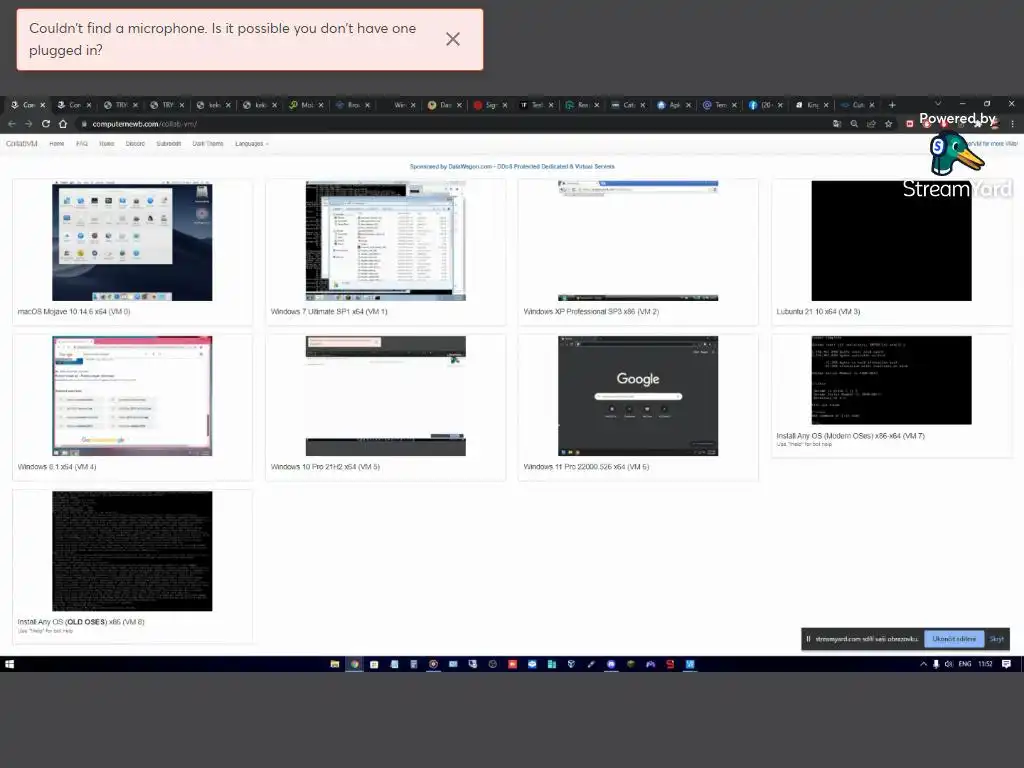Click the microphone tray icon

click(x=936, y=664)
